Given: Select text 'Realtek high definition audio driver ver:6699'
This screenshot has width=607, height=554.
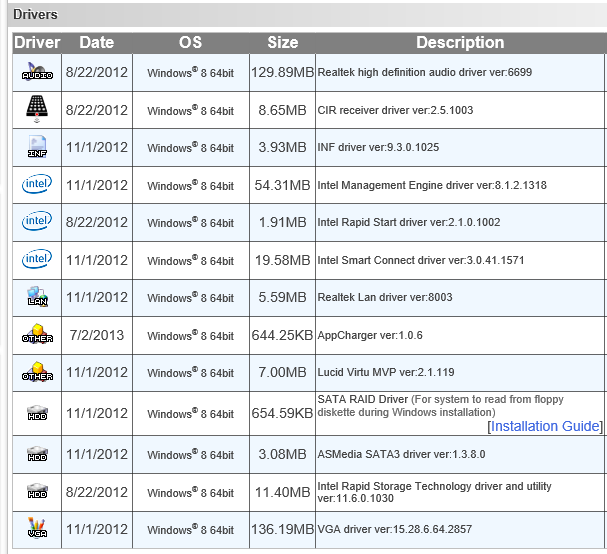Looking at the screenshot, I should coord(425,72).
